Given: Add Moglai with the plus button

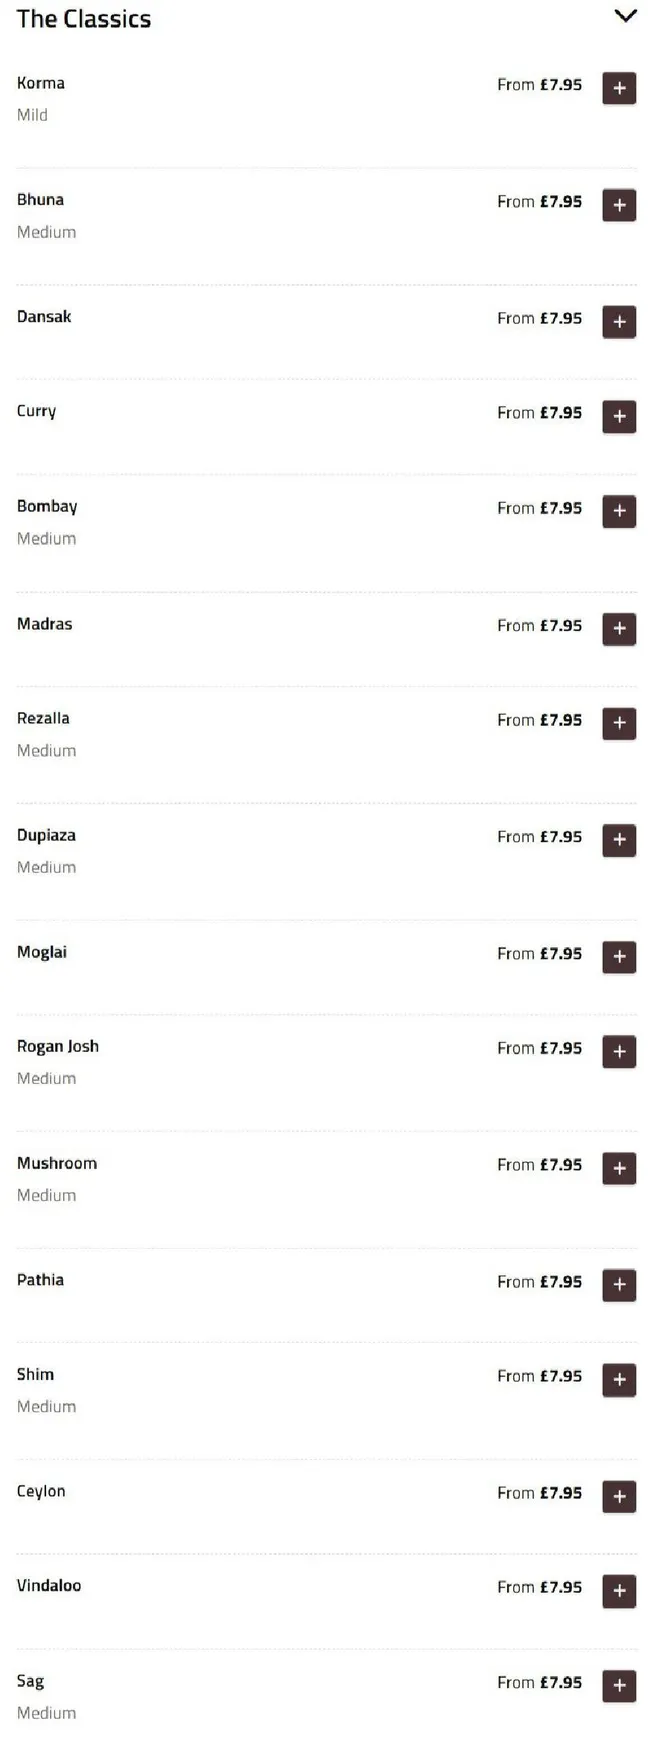Looking at the screenshot, I should point(619,957).
